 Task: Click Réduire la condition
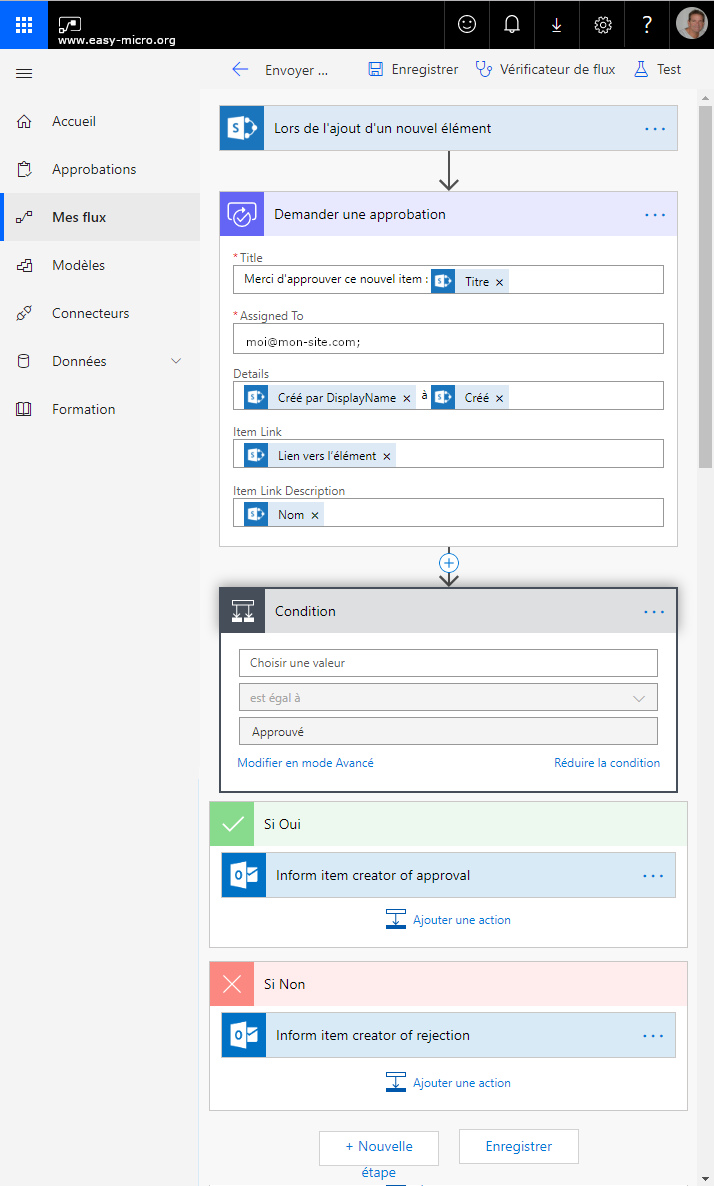[x=607, y=762]
